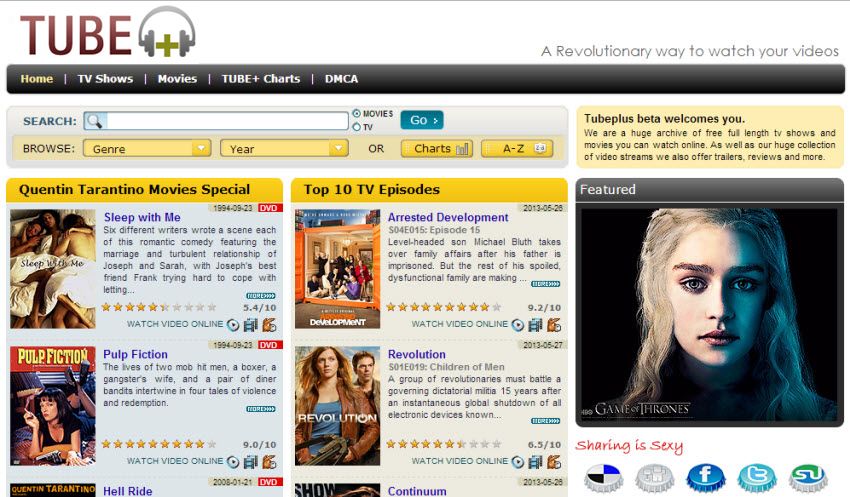Image resolution: width=850 pixels, height=497 pixels.
Task: Rate Sleep with Me using its star bar
Action: tap(159, 307)
